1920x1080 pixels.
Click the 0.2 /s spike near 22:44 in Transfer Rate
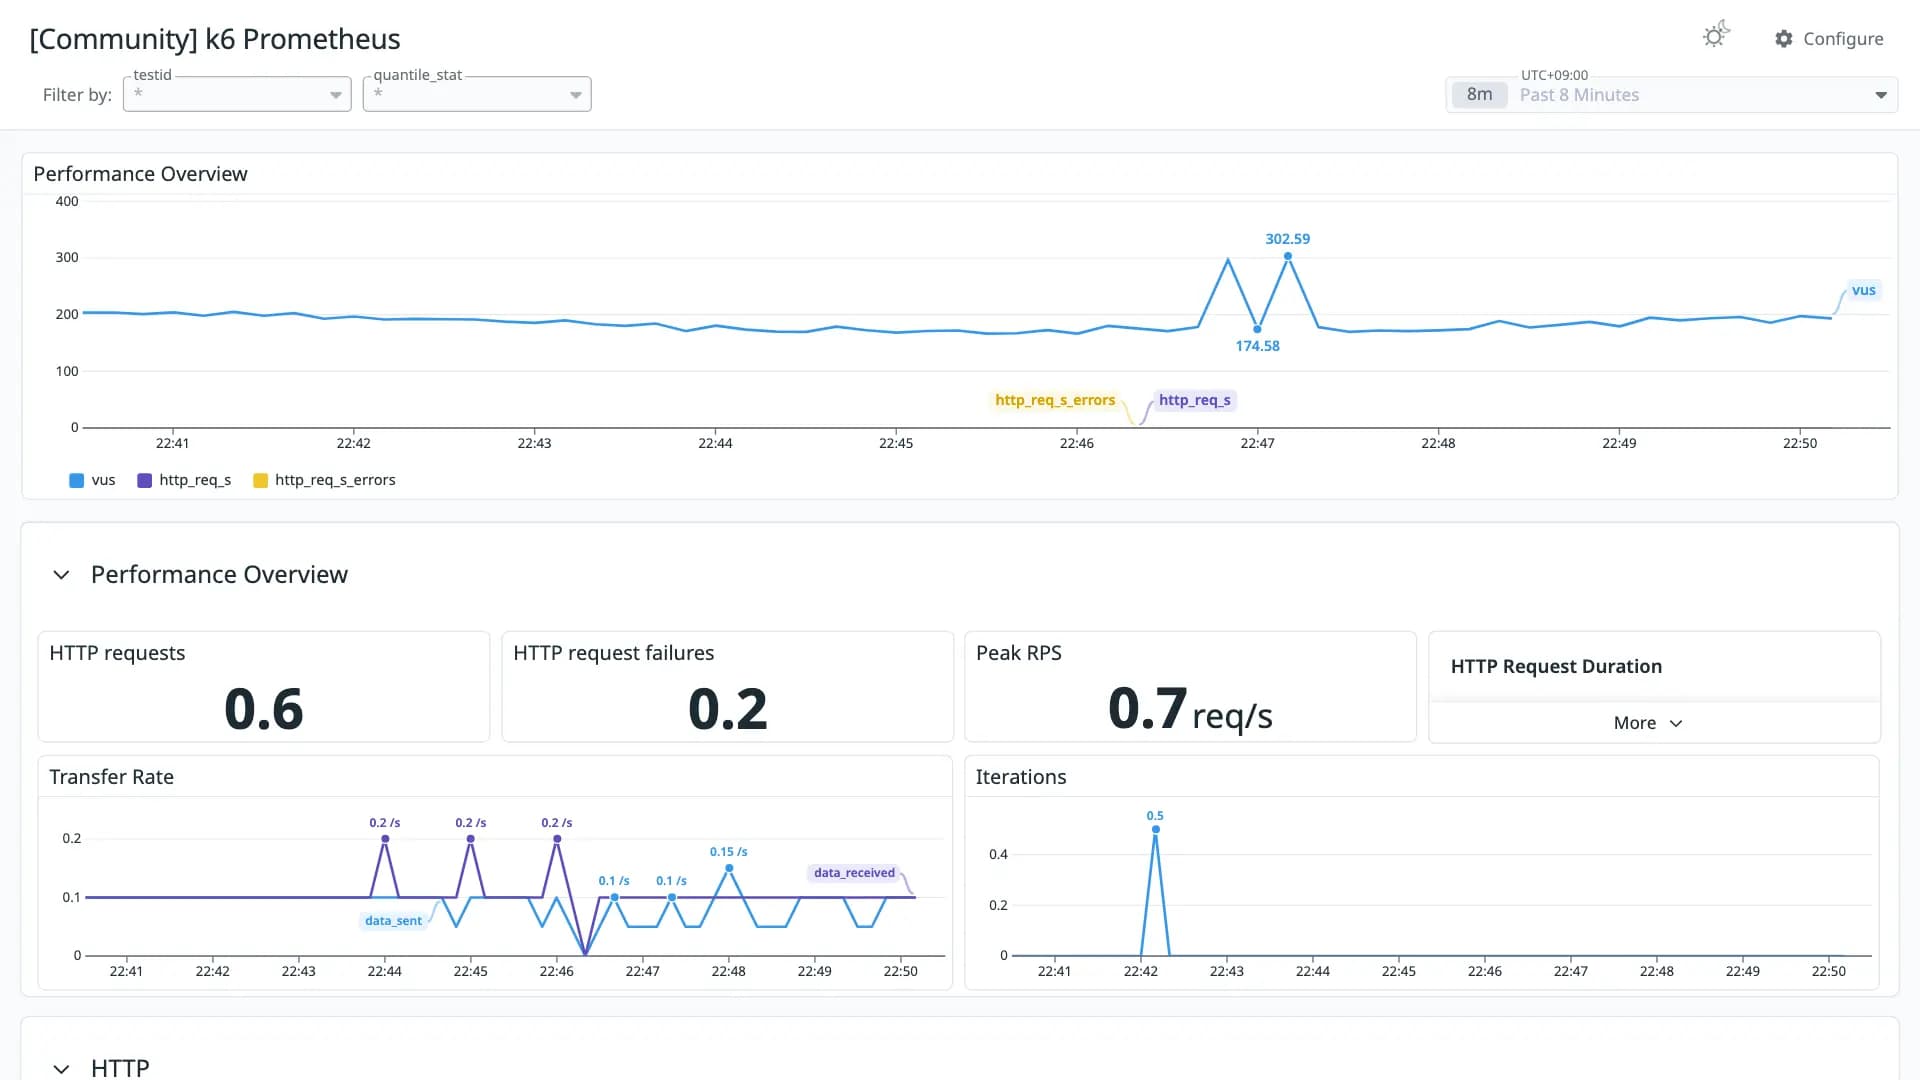[385, 839]
